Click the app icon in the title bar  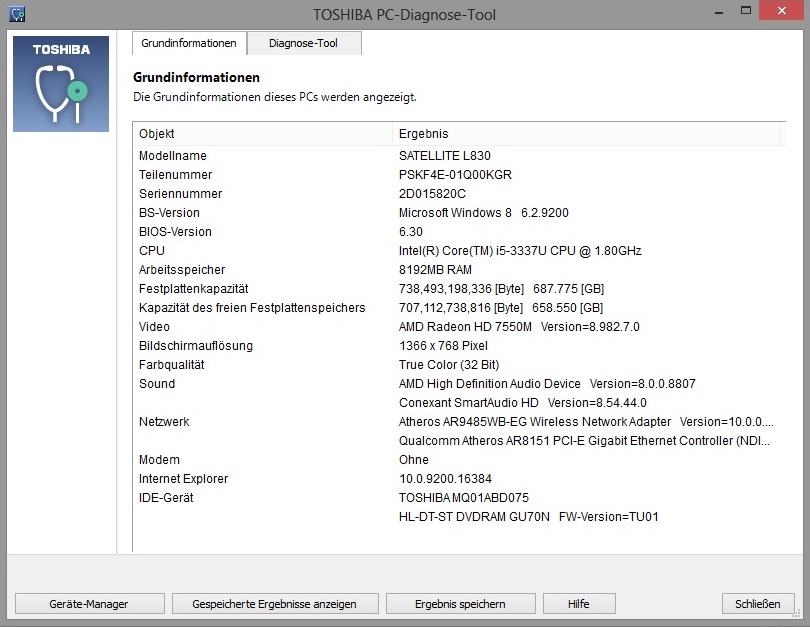17,14
